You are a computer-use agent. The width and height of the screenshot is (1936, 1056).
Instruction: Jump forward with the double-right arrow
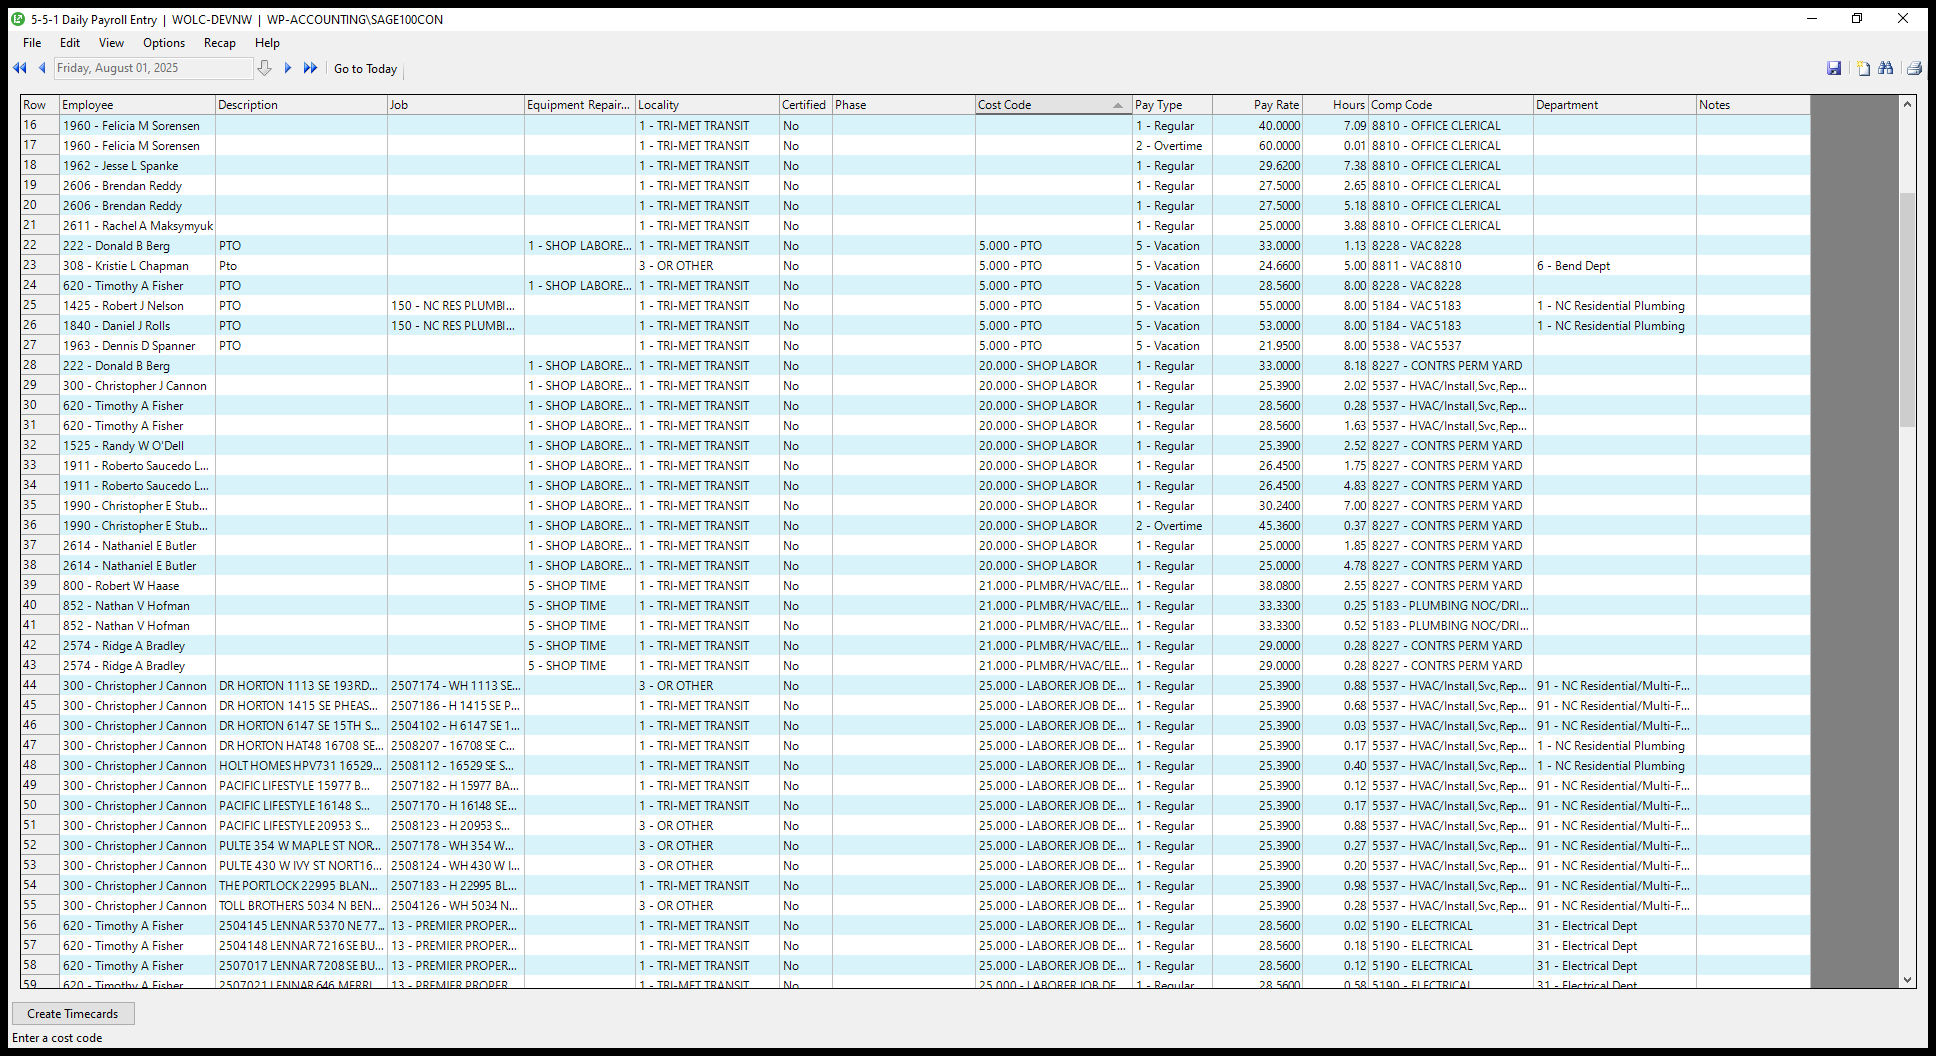tap(310, 68)
